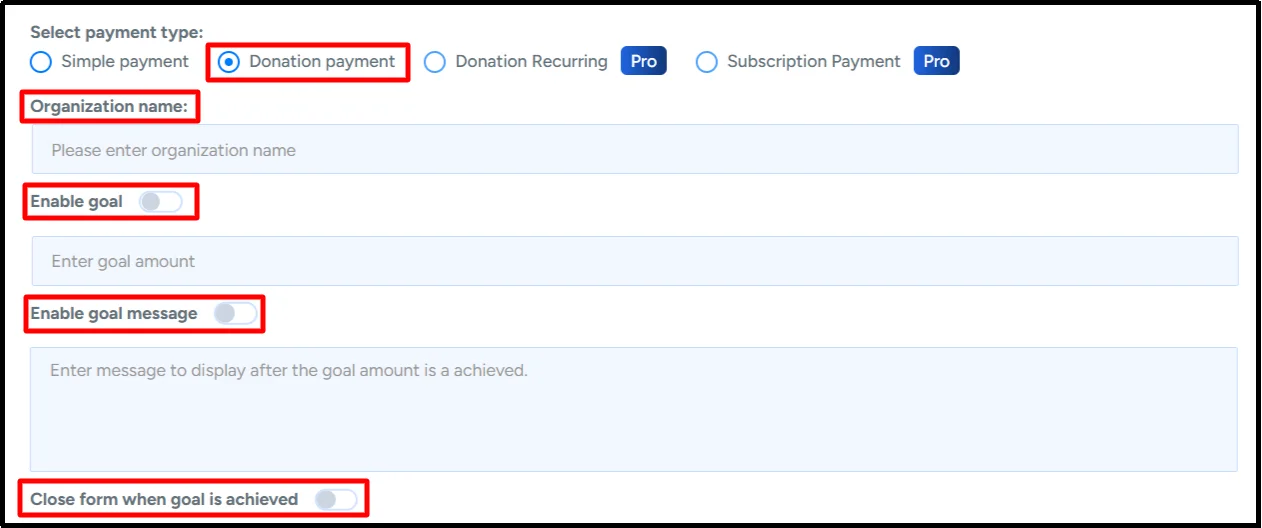
Task: Toggle Close form when goal is achieved
Action: click(336, 499)
